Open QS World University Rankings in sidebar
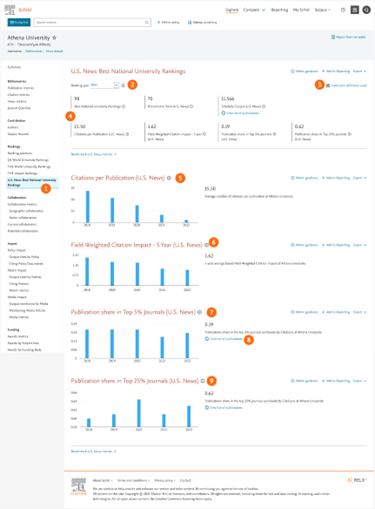 28,160
